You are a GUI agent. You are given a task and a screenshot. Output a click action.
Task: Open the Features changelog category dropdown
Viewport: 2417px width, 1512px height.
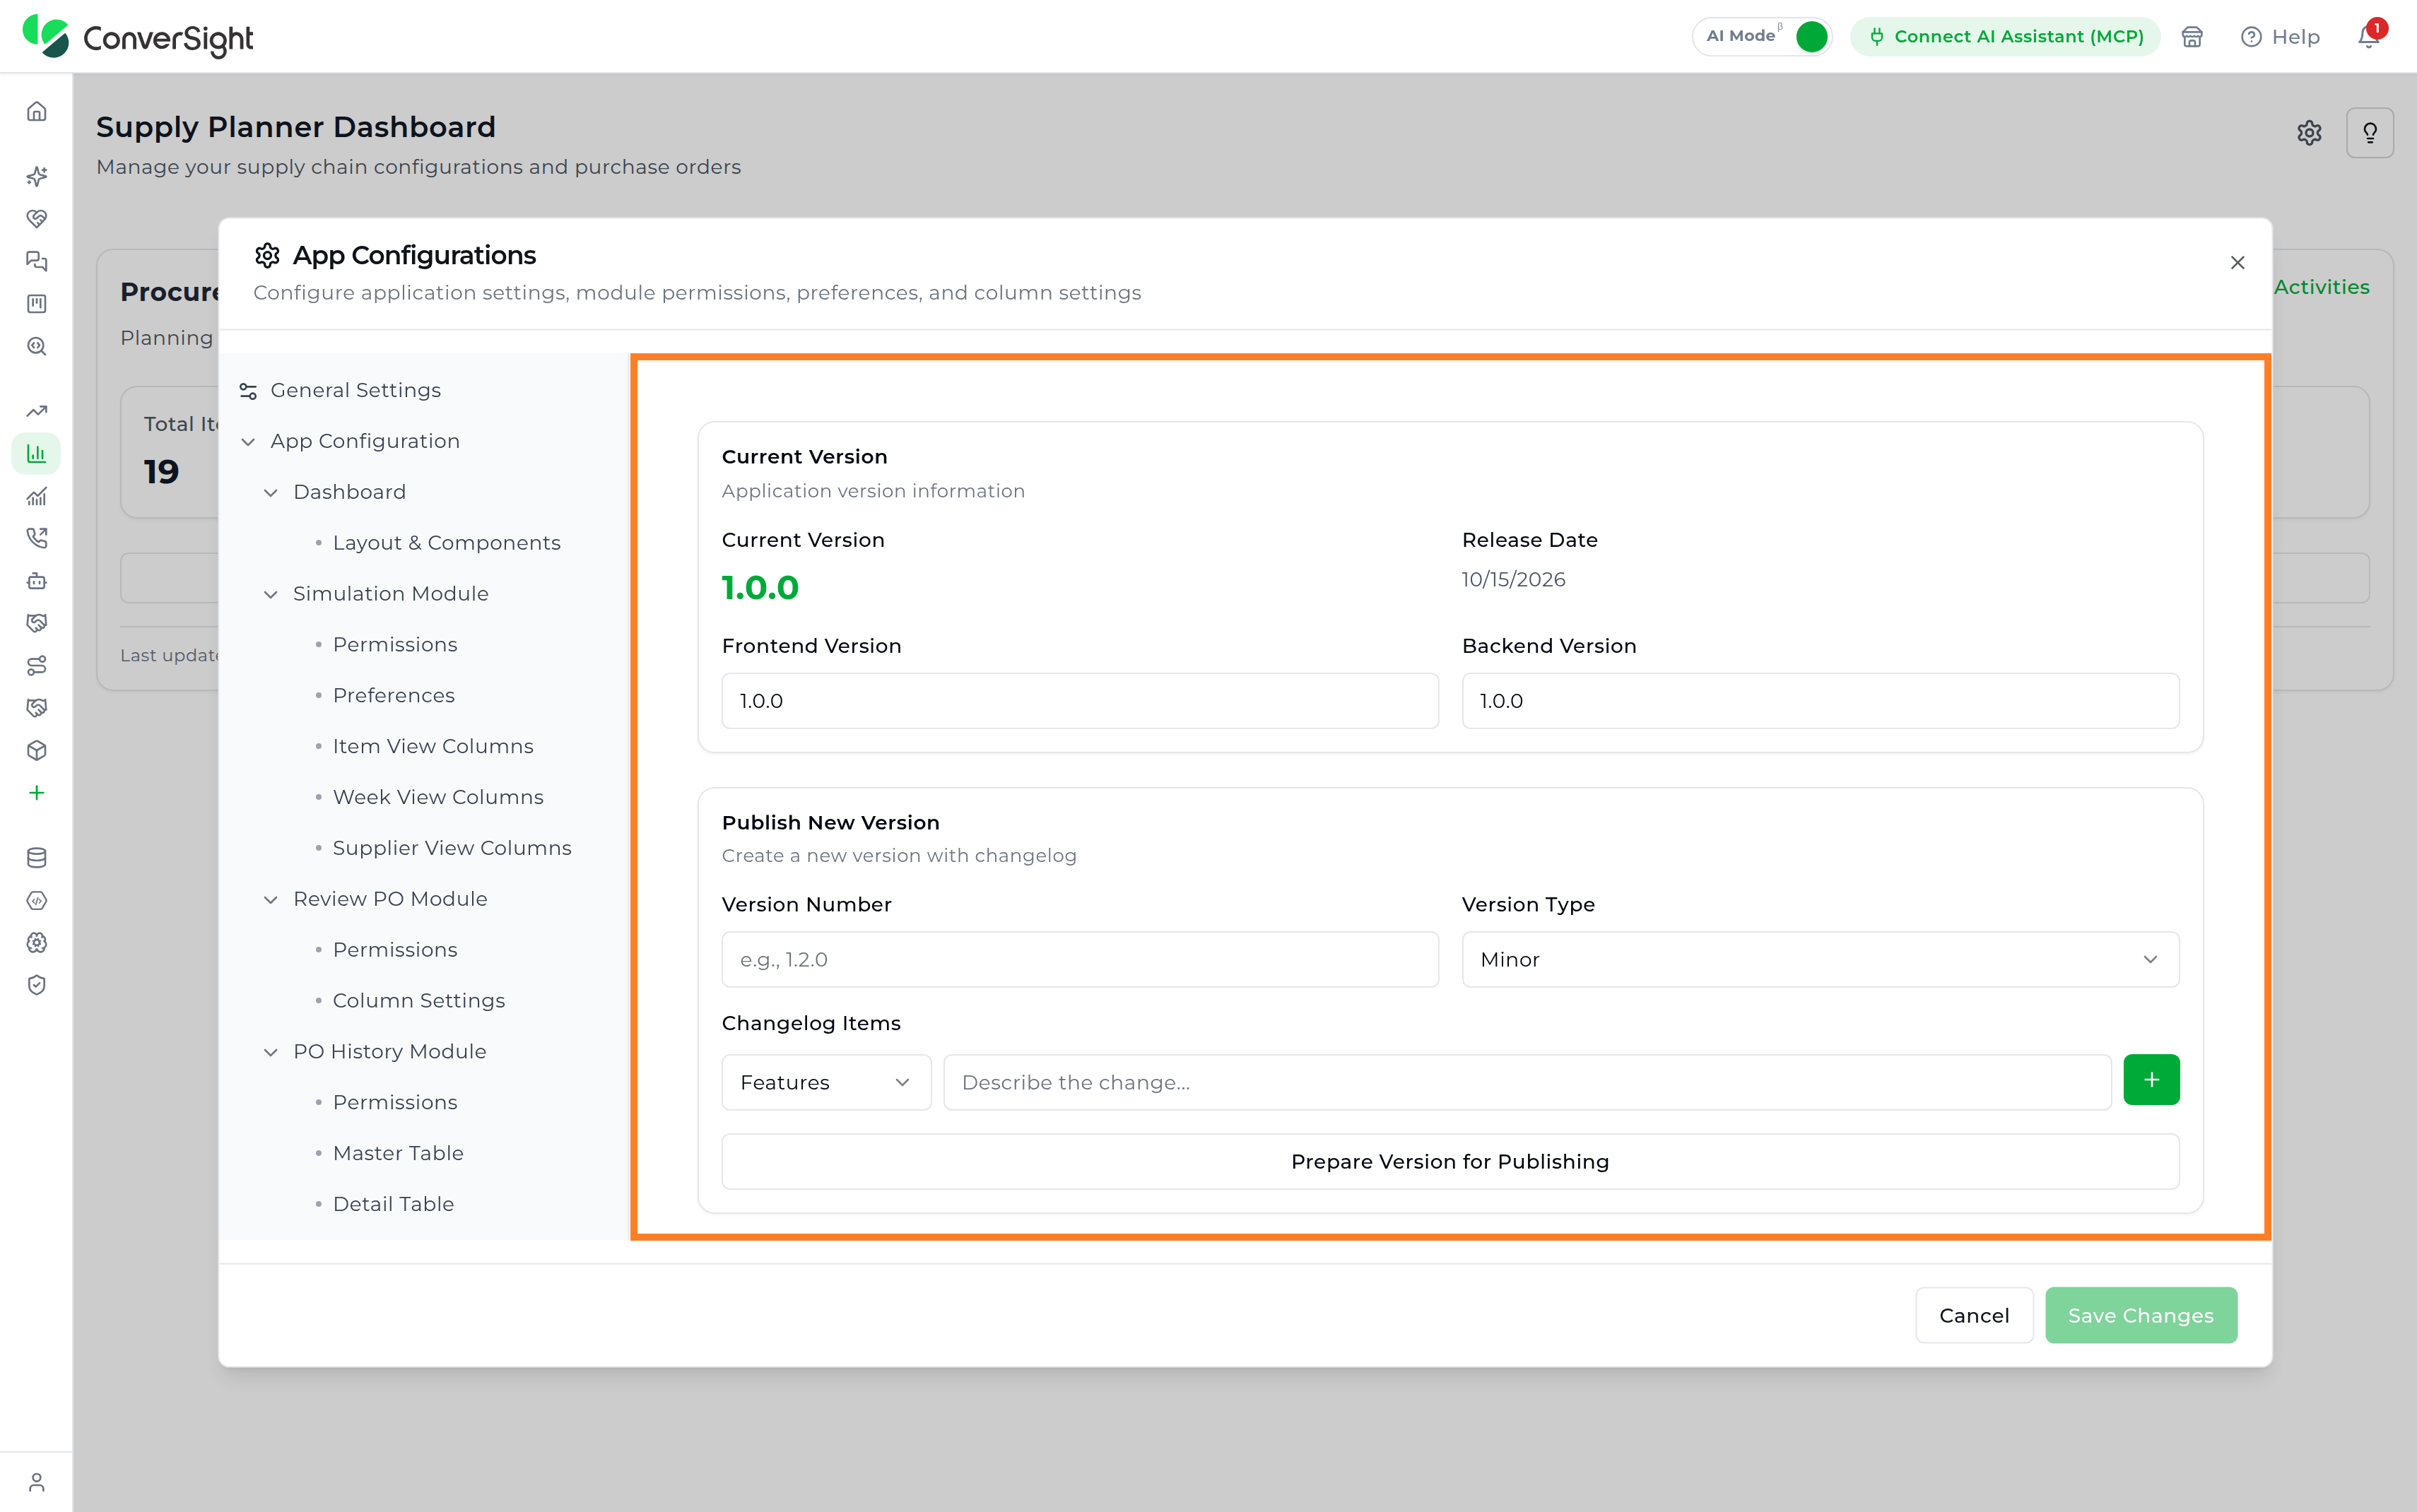[x=826, y=1082]
